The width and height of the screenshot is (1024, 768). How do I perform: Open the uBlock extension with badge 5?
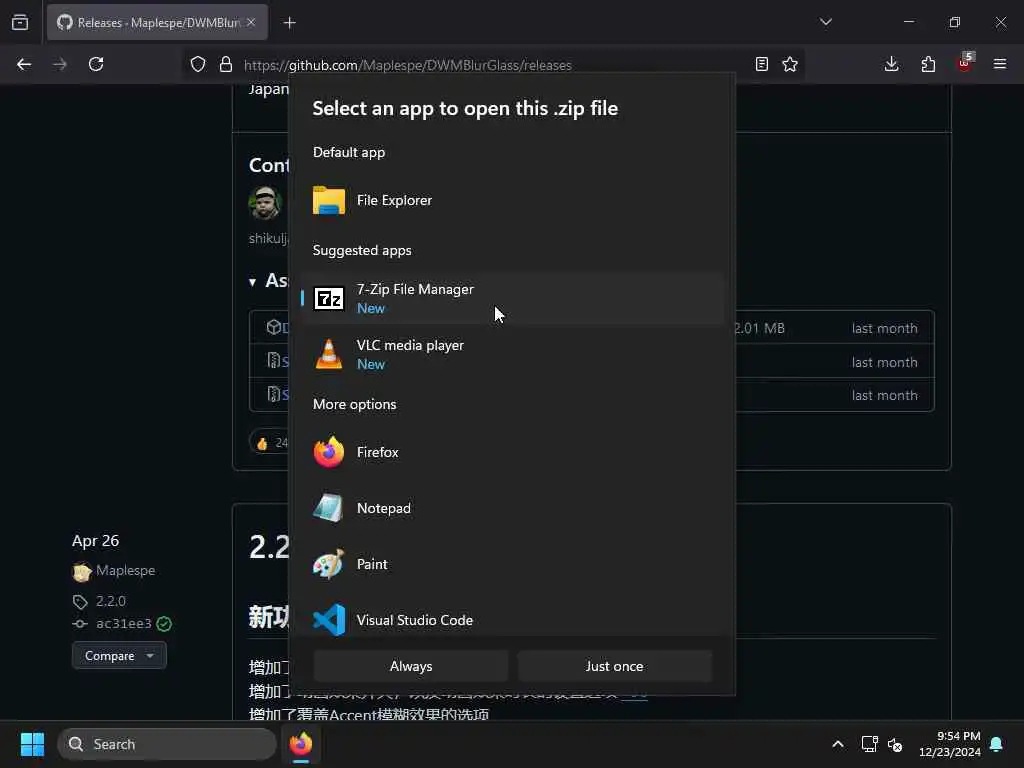(965, 63)
